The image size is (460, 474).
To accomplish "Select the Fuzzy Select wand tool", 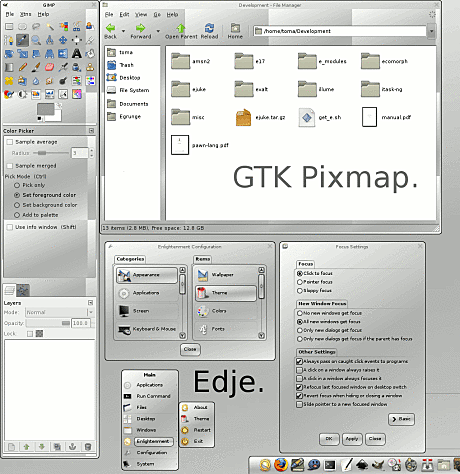I will tap(50, 26).
